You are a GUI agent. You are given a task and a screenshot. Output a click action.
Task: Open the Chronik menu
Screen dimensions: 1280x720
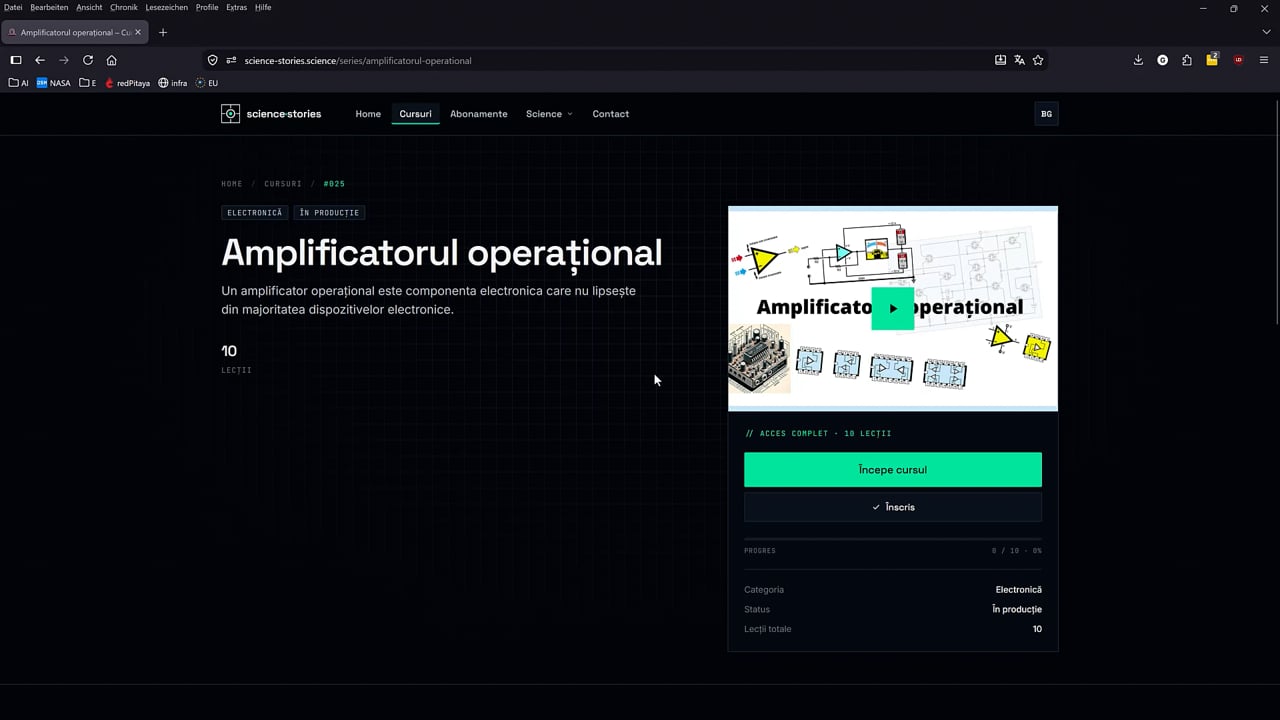click(124, 7)
